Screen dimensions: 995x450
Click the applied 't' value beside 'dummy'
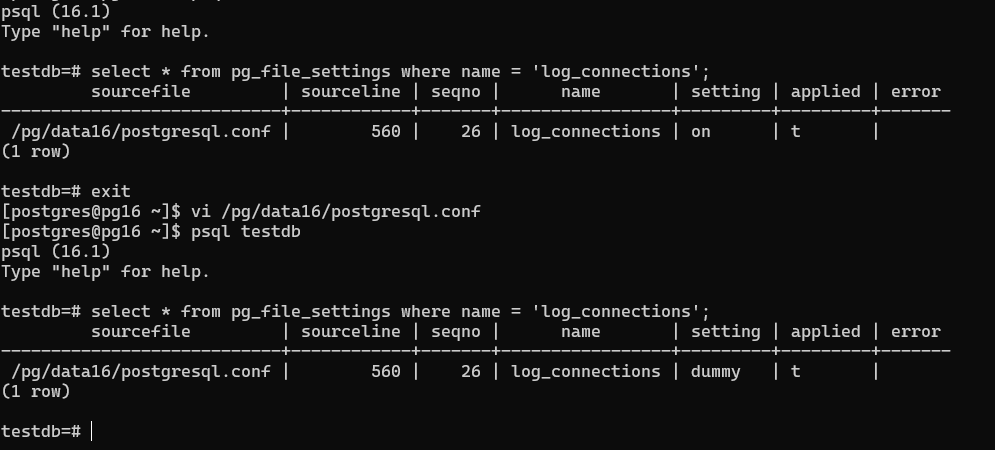(795, 371)
